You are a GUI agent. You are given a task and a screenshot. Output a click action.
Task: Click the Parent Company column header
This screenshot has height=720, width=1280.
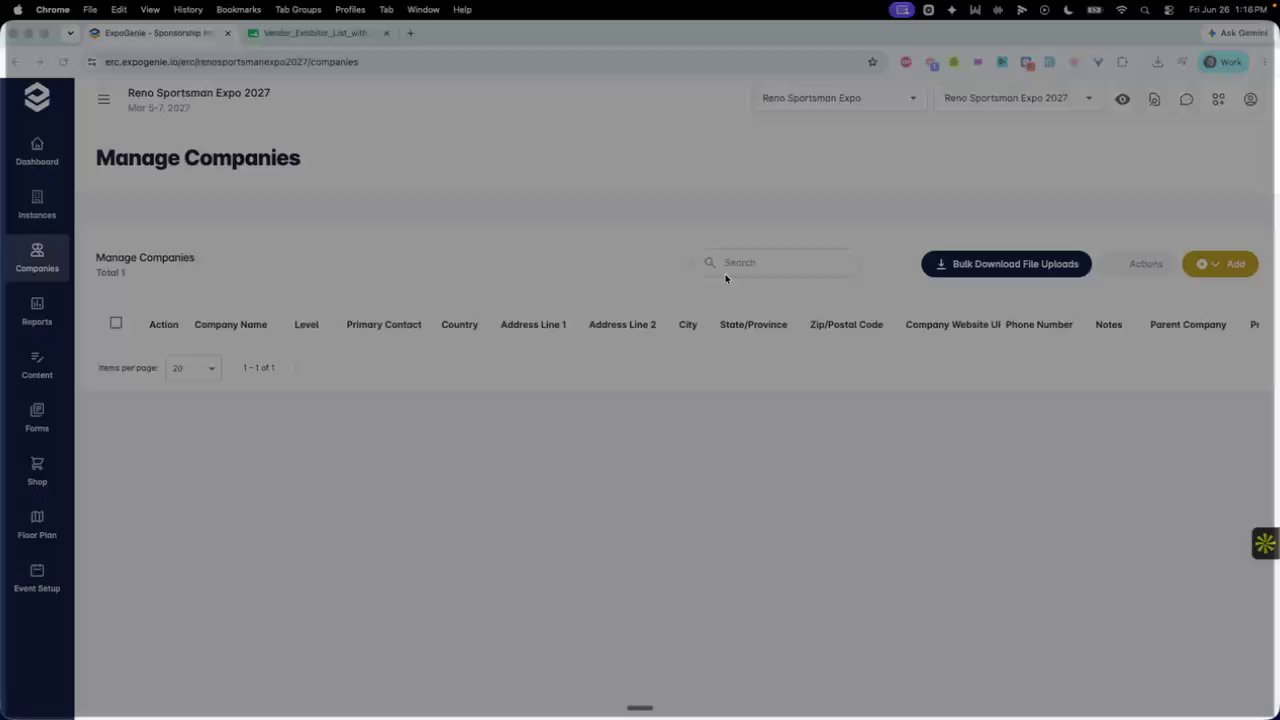coord(1188,324)
